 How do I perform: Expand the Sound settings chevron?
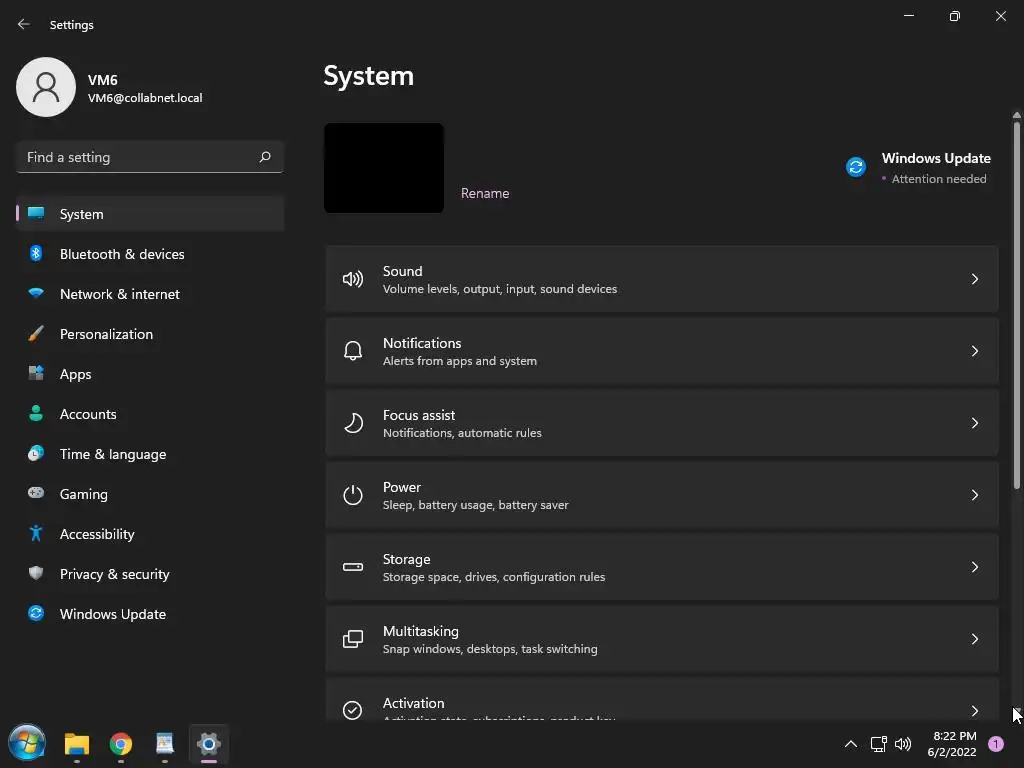974,280
